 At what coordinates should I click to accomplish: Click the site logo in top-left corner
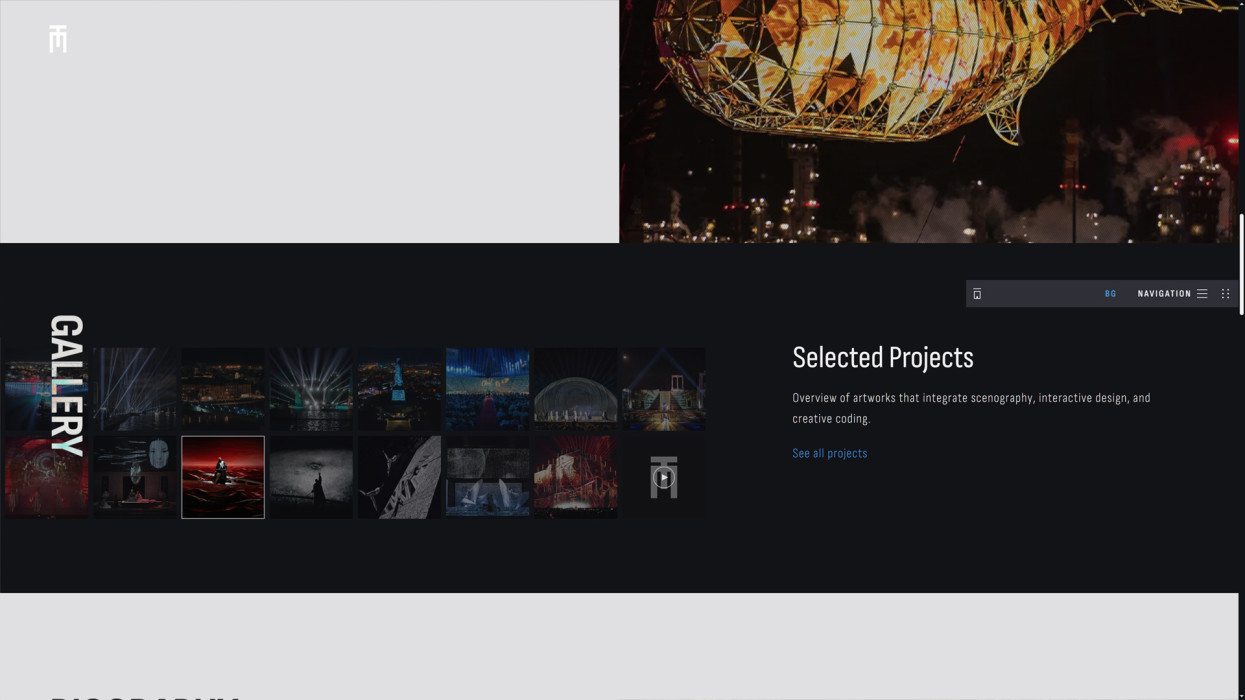(58, 39)
